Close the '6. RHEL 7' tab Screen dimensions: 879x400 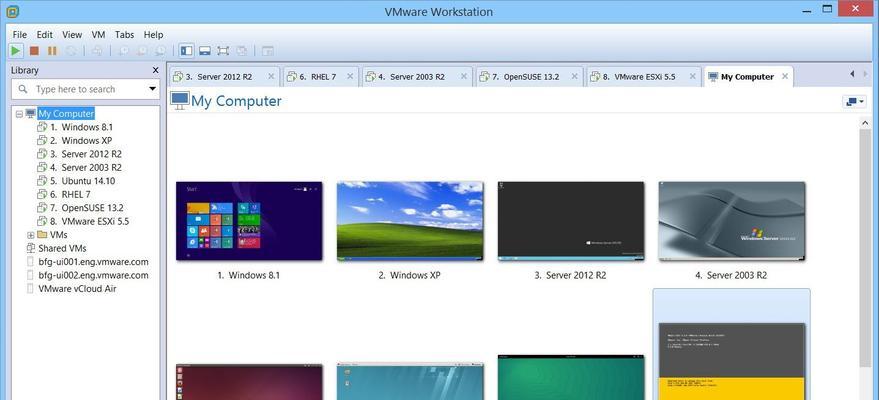[x=350, y=76]
